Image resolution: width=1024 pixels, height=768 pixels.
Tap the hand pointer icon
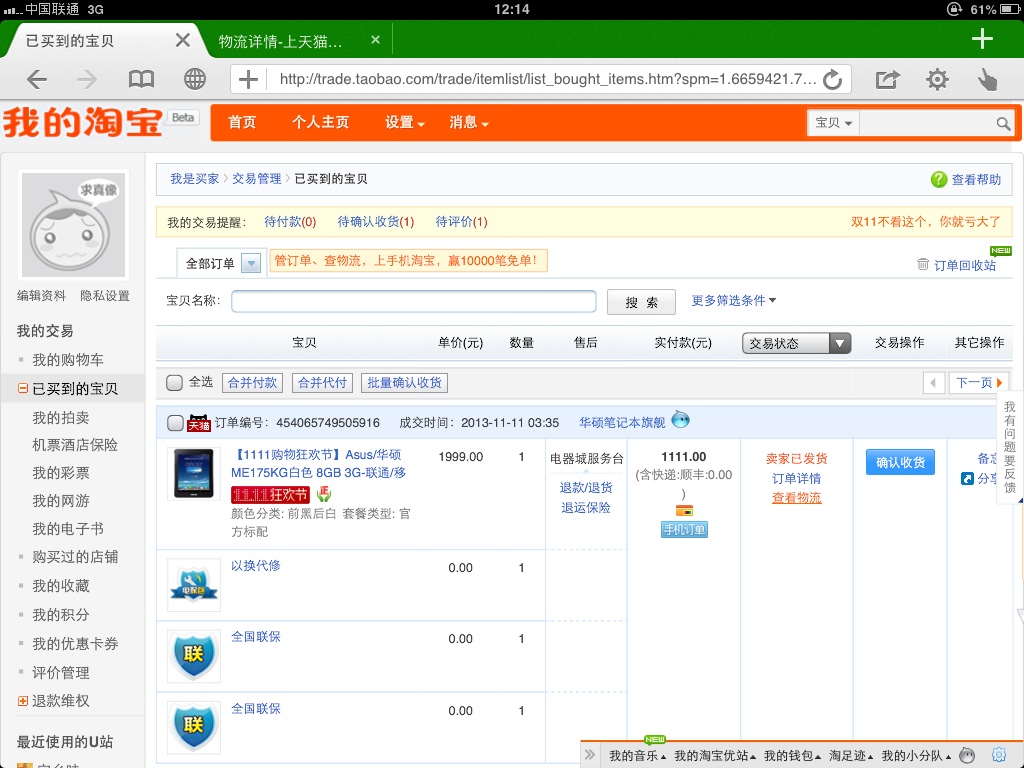pos(987,80)
